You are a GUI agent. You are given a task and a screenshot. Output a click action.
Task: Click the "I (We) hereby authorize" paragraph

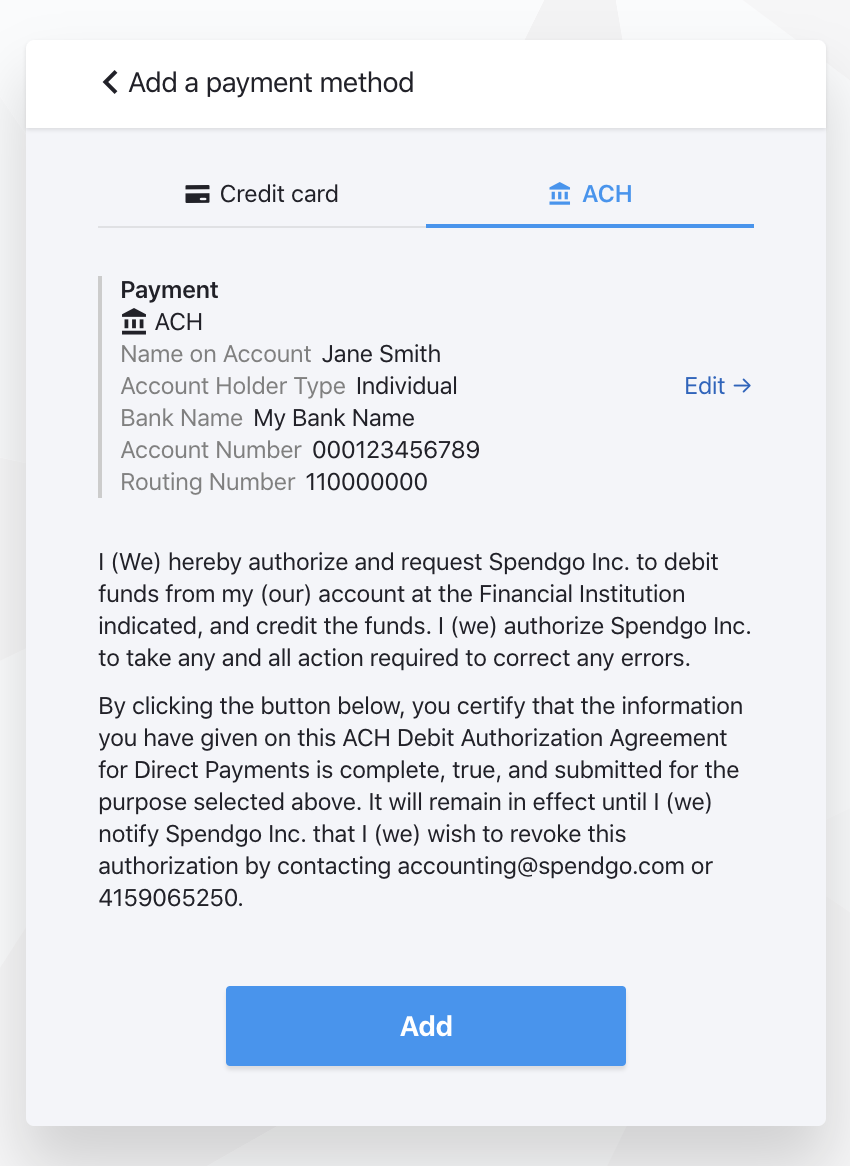424,610
